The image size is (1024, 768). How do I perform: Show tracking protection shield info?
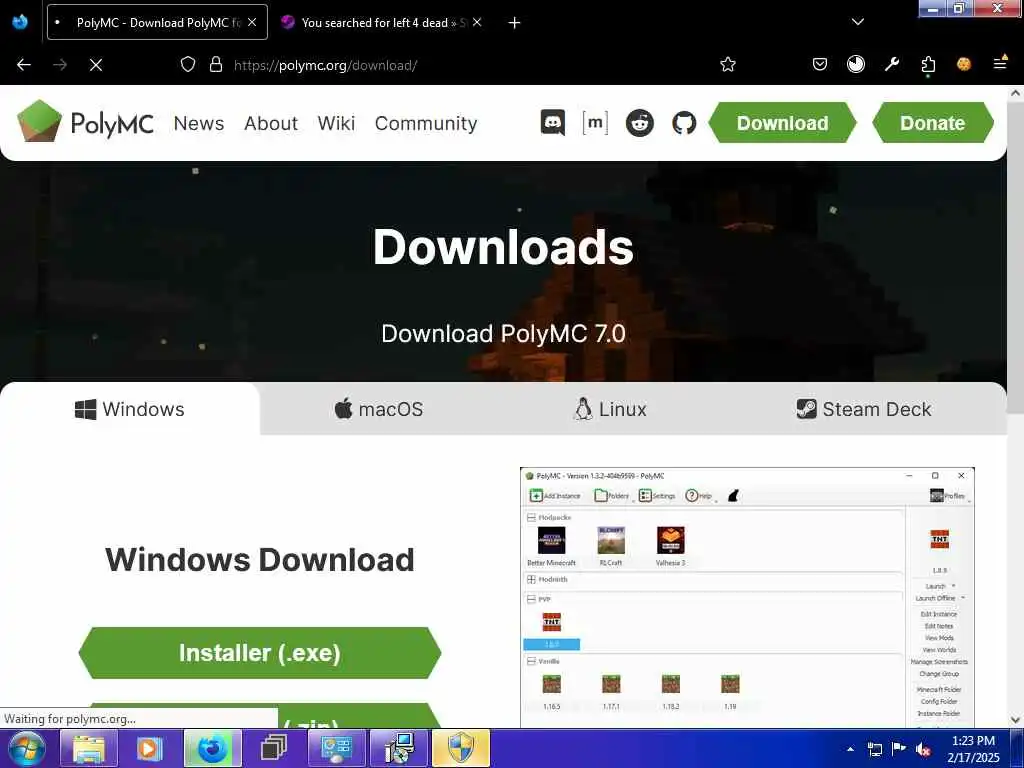point(188,64)
